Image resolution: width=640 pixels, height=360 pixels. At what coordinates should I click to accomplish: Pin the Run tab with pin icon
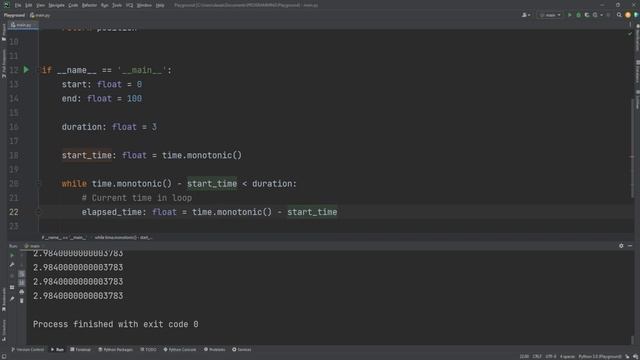click(12, 299)
